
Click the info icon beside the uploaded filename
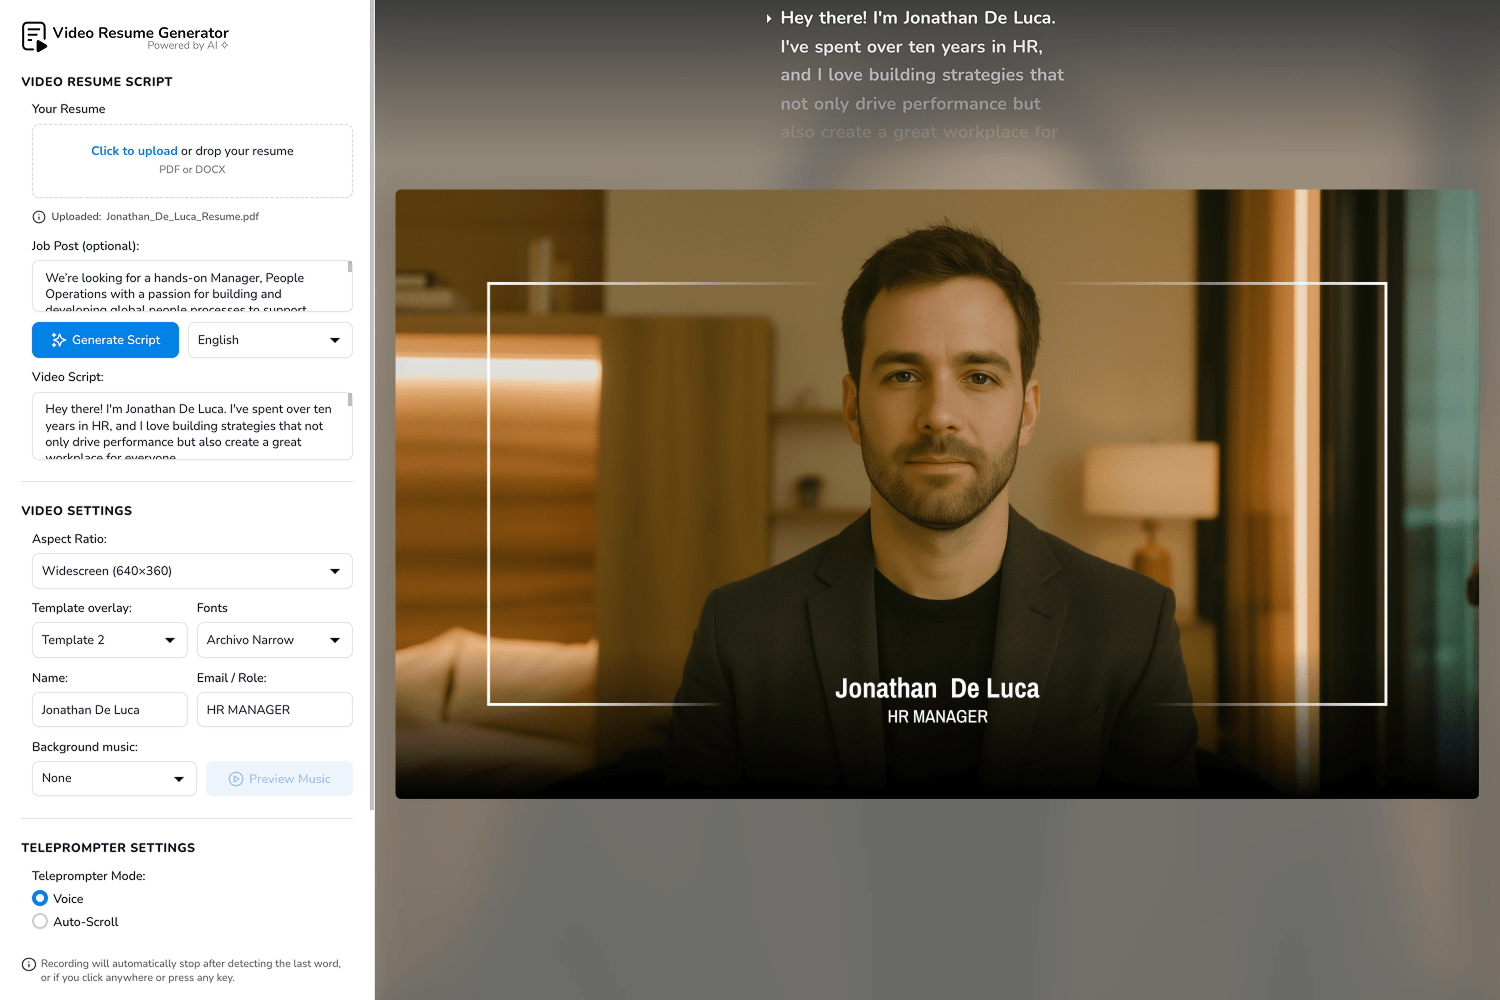38,216
